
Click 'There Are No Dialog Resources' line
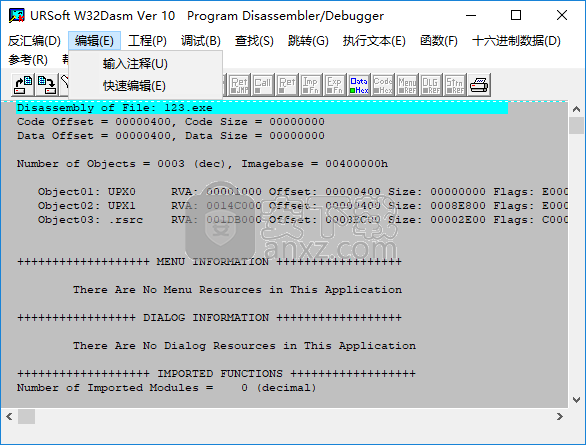[x=244, y=346]
